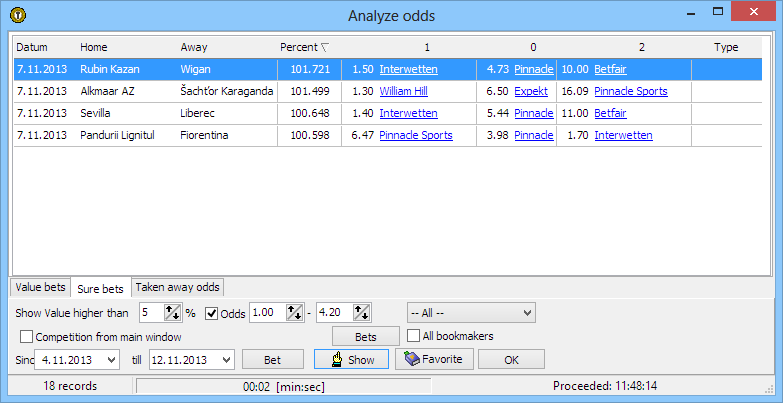Click the Bet button
The height and width of the screenshot is (403, 783).
point(273,359)
